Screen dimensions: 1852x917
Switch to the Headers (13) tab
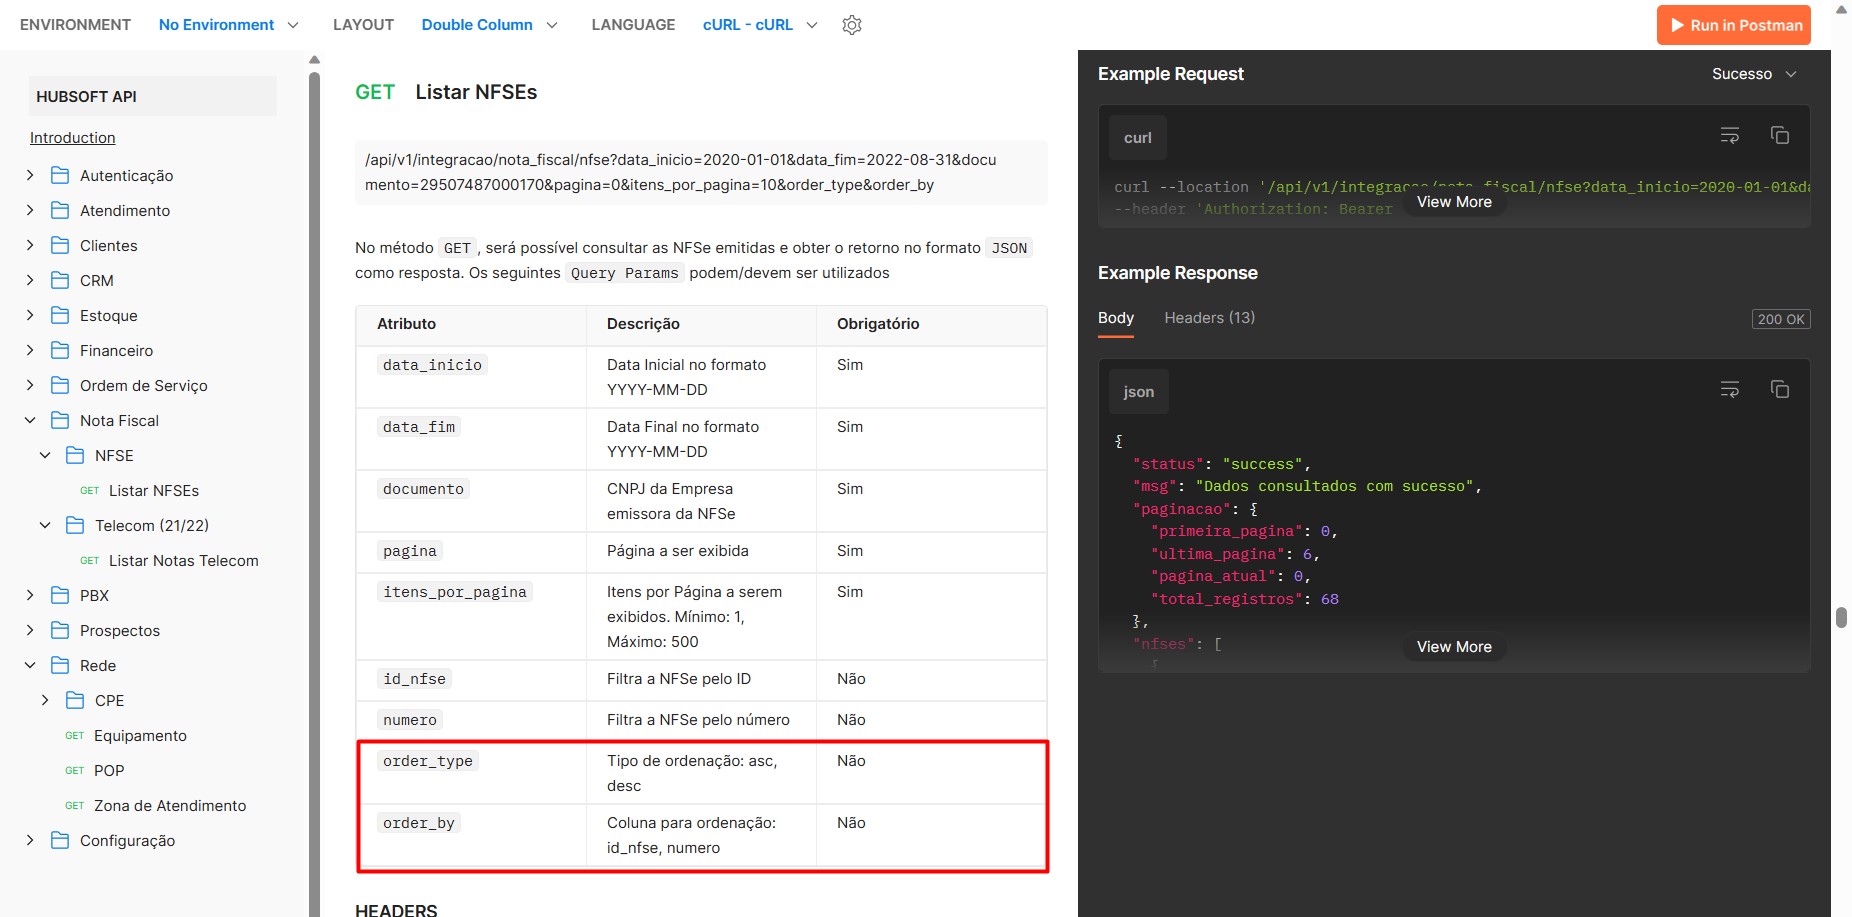coord(1210,318)
